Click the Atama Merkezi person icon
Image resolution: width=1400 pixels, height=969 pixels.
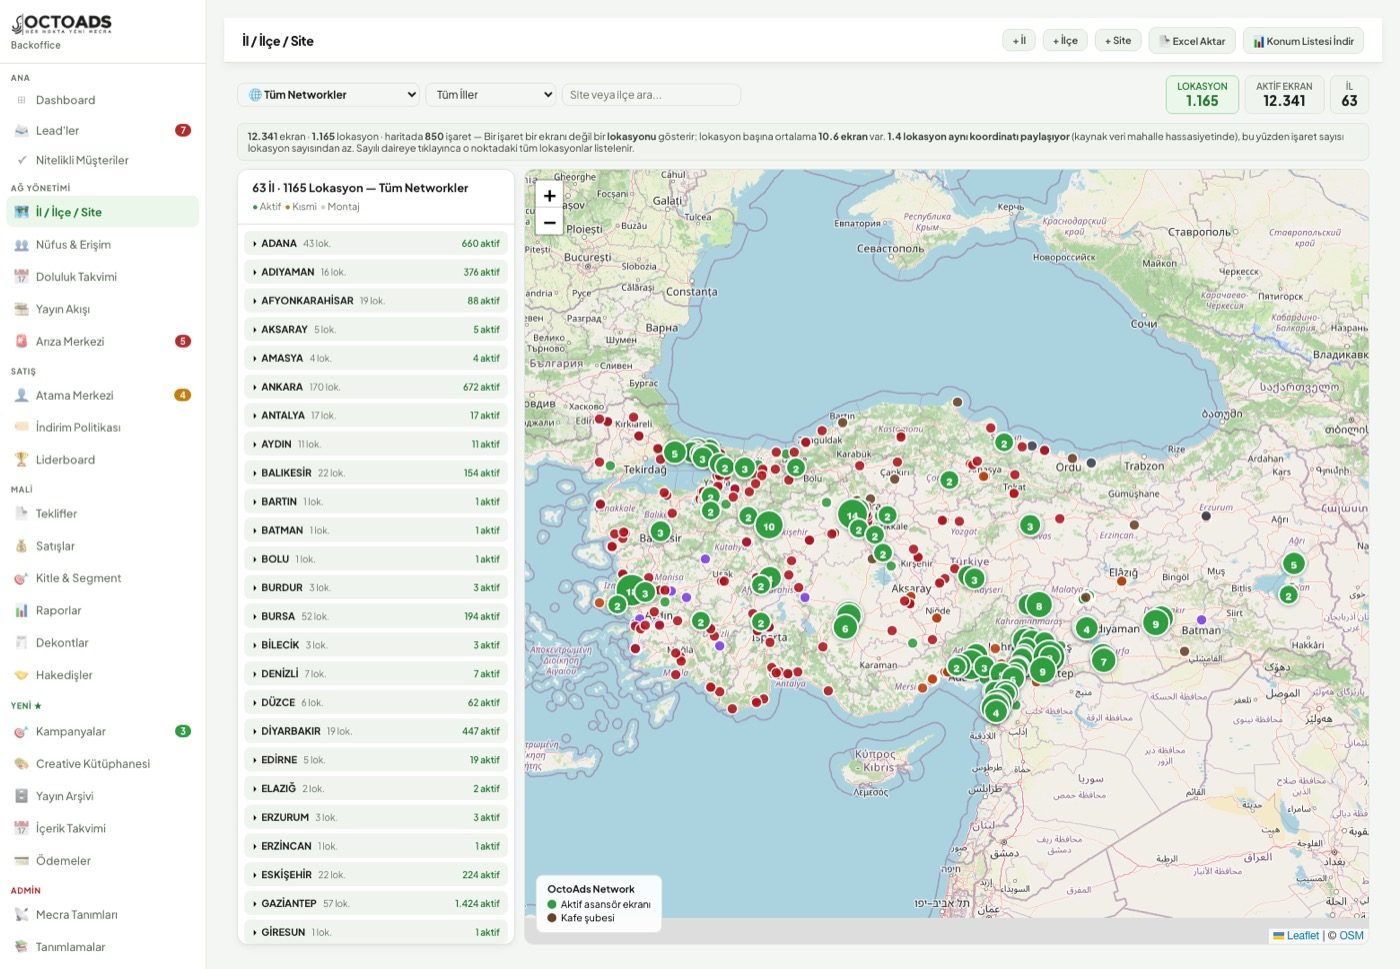tap(21, 395)
